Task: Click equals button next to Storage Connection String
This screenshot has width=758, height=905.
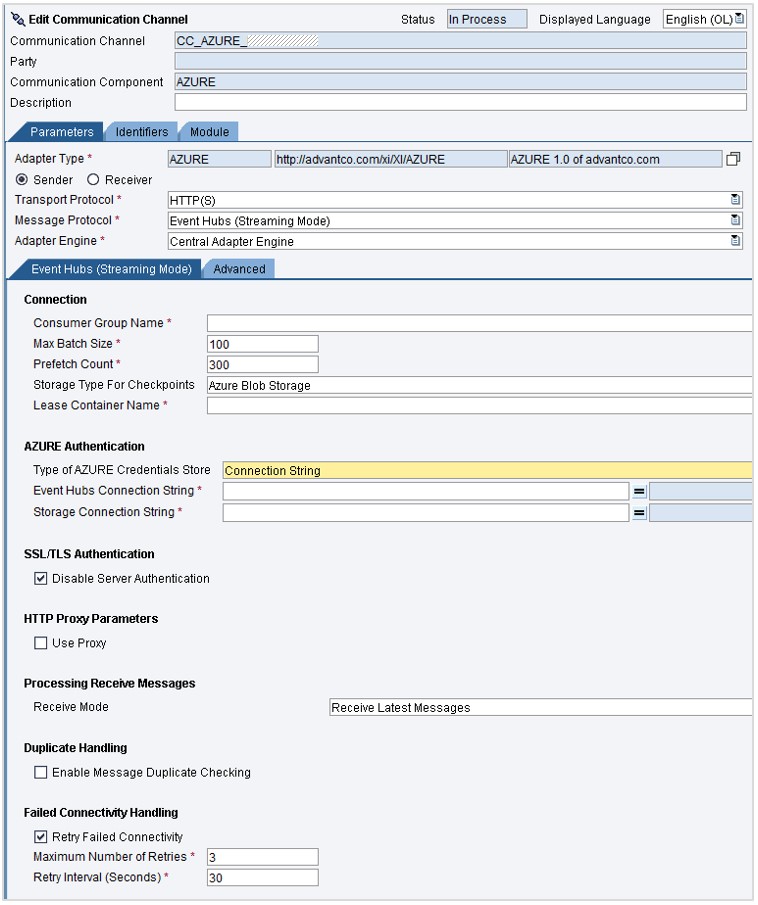Action: [x=639, y=513]
